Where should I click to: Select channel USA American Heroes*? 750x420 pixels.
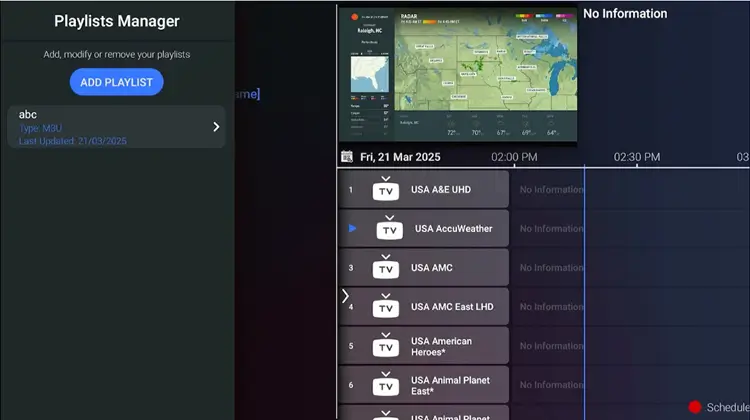click(424, 346)
